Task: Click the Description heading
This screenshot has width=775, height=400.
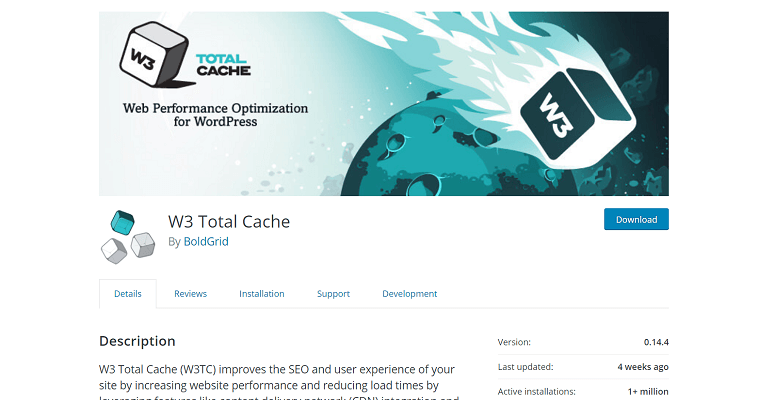Action: [x=137, y=341]
